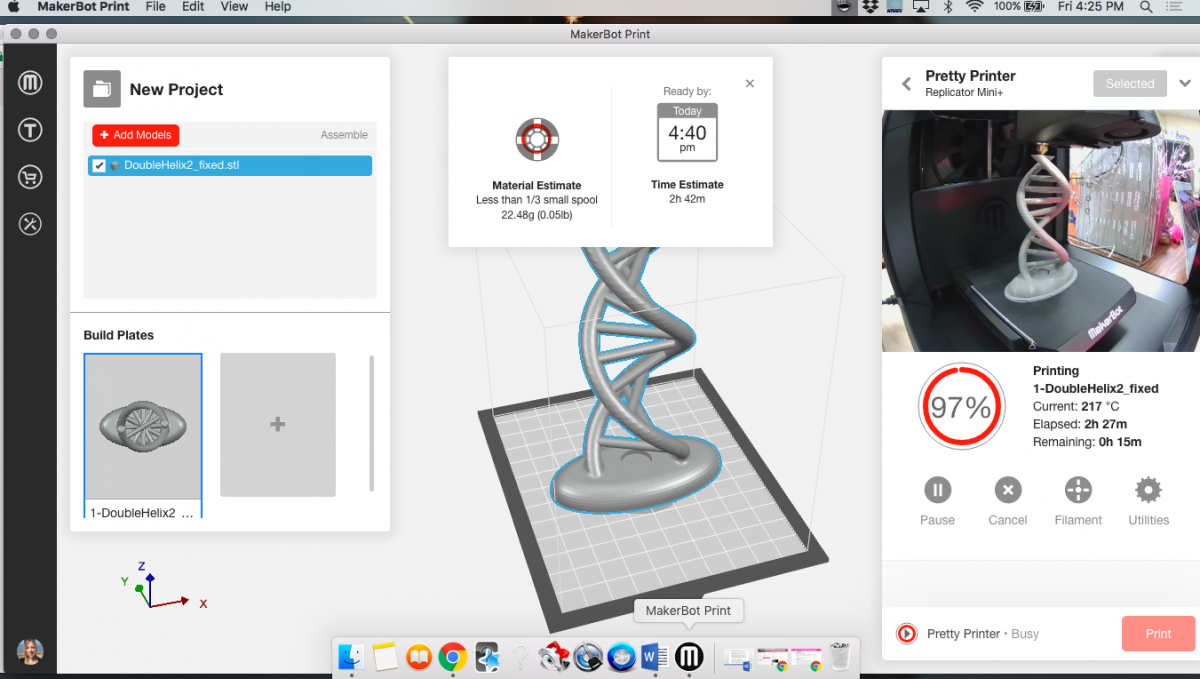Screen dimensions: 1200x679
Task: Click the AirPlay display menu bar icon
Action: [921, 7]
